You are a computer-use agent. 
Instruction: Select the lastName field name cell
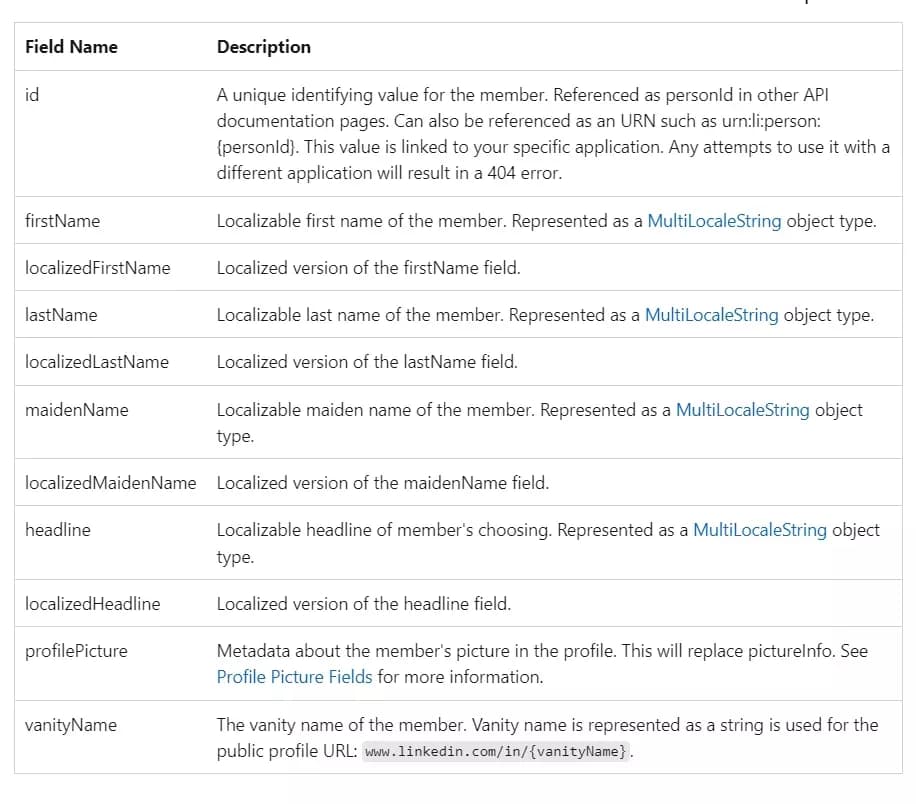(56, 314)
